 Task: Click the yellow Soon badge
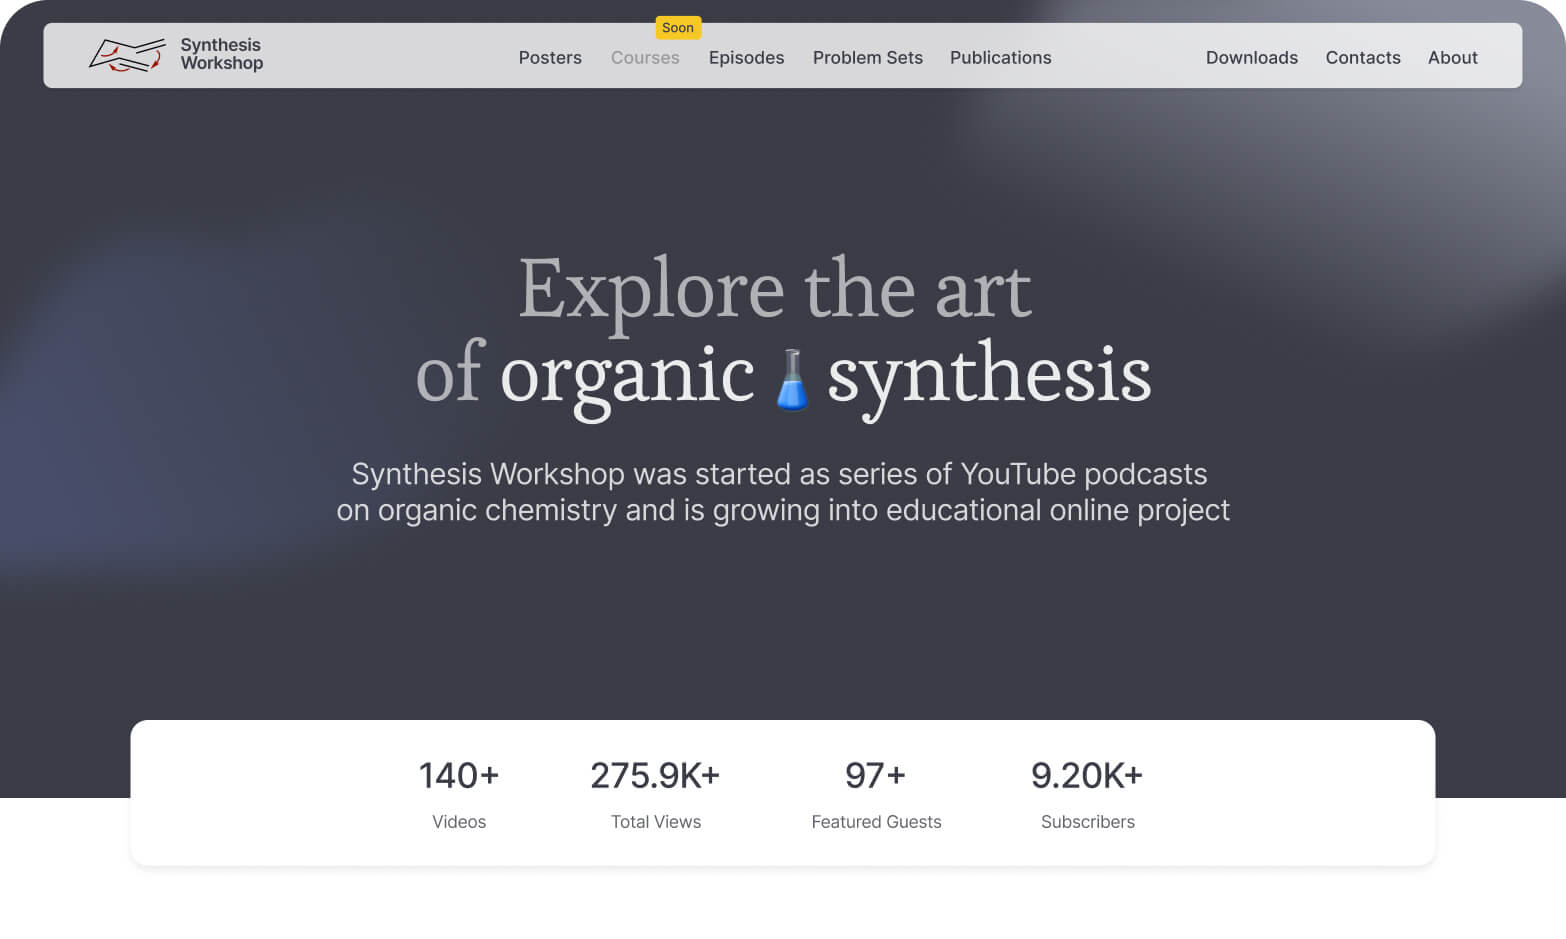point(677,28)
